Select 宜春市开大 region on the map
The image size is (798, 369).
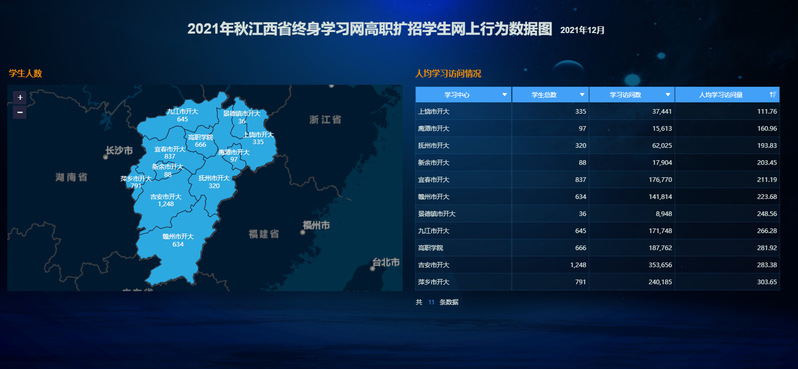pos(170,153)
